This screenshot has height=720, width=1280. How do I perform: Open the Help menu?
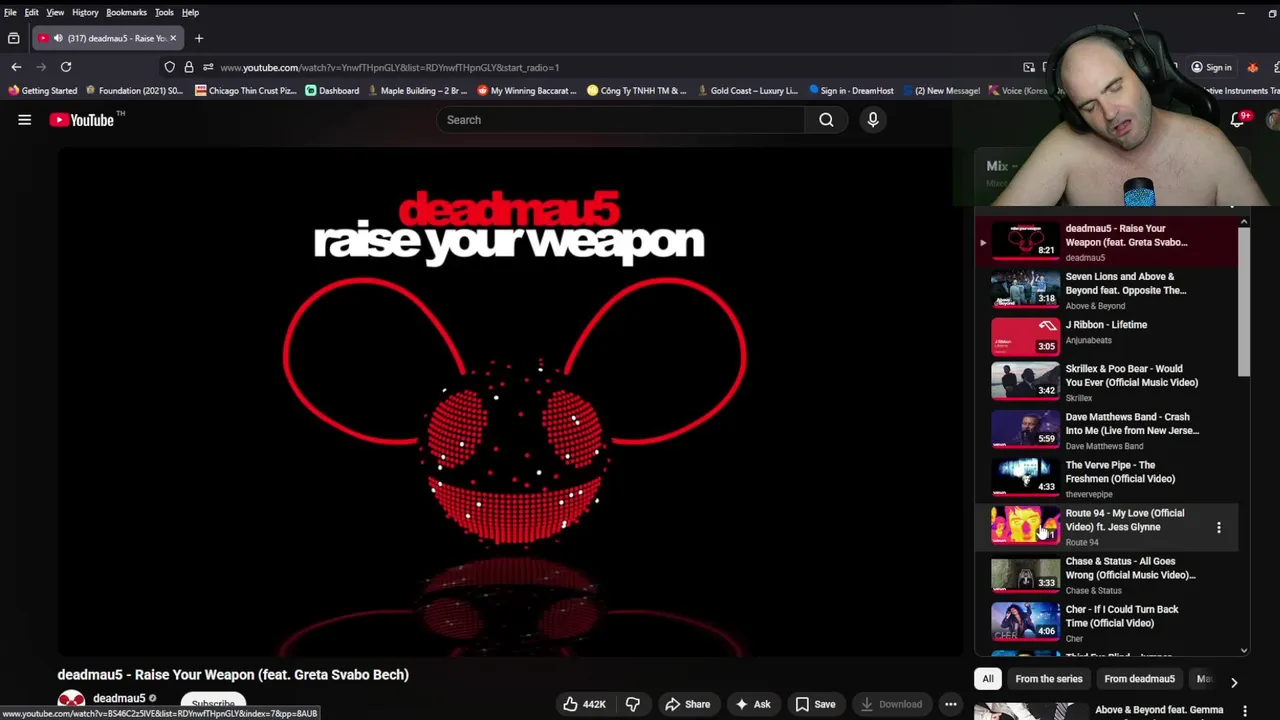pos(190,12)
